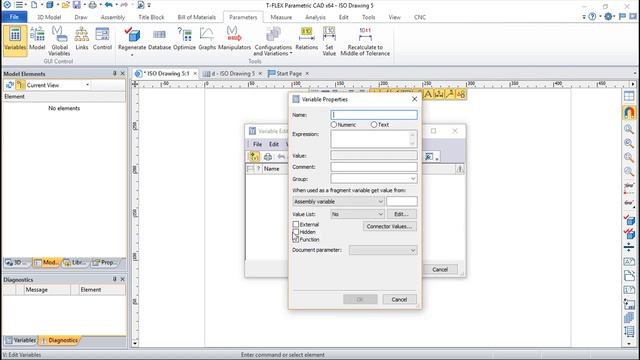Click the new variable icon in Variable Editor toolbar
Screen dimensions: 640x360
[254, 156]
